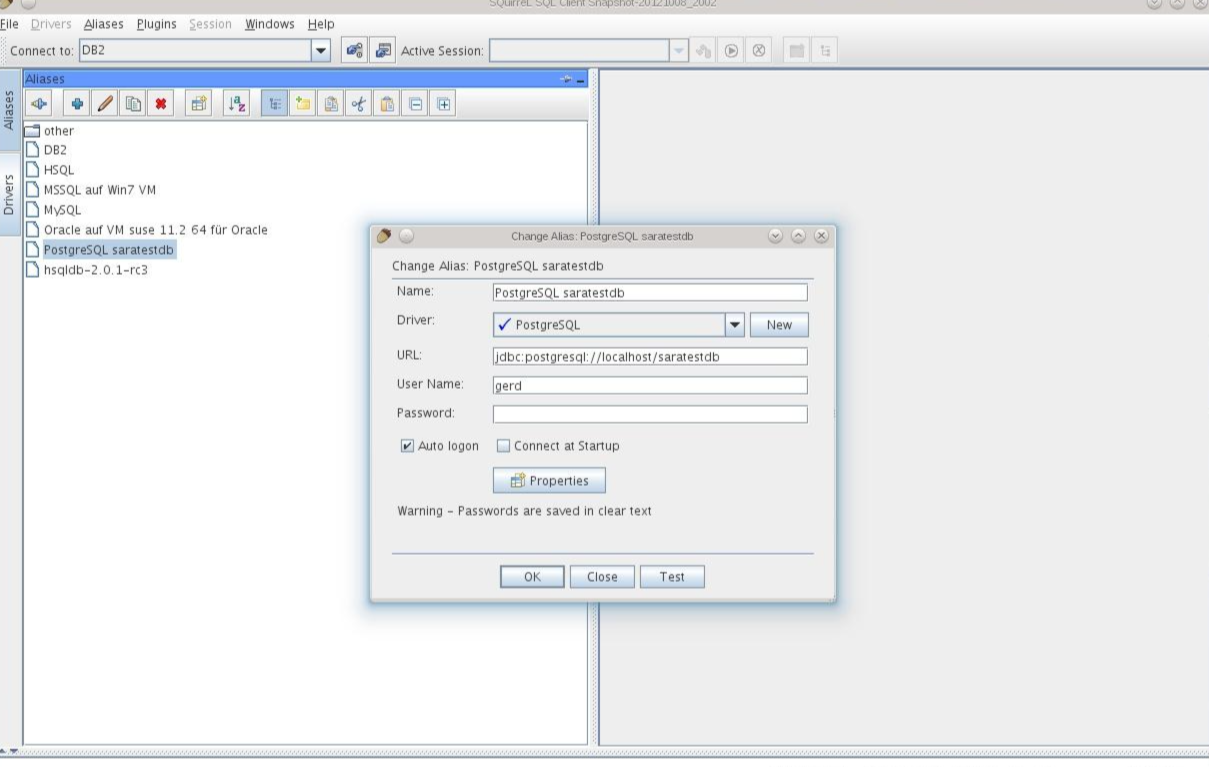Delete selected alias with red X icon

tap(160, 103)
